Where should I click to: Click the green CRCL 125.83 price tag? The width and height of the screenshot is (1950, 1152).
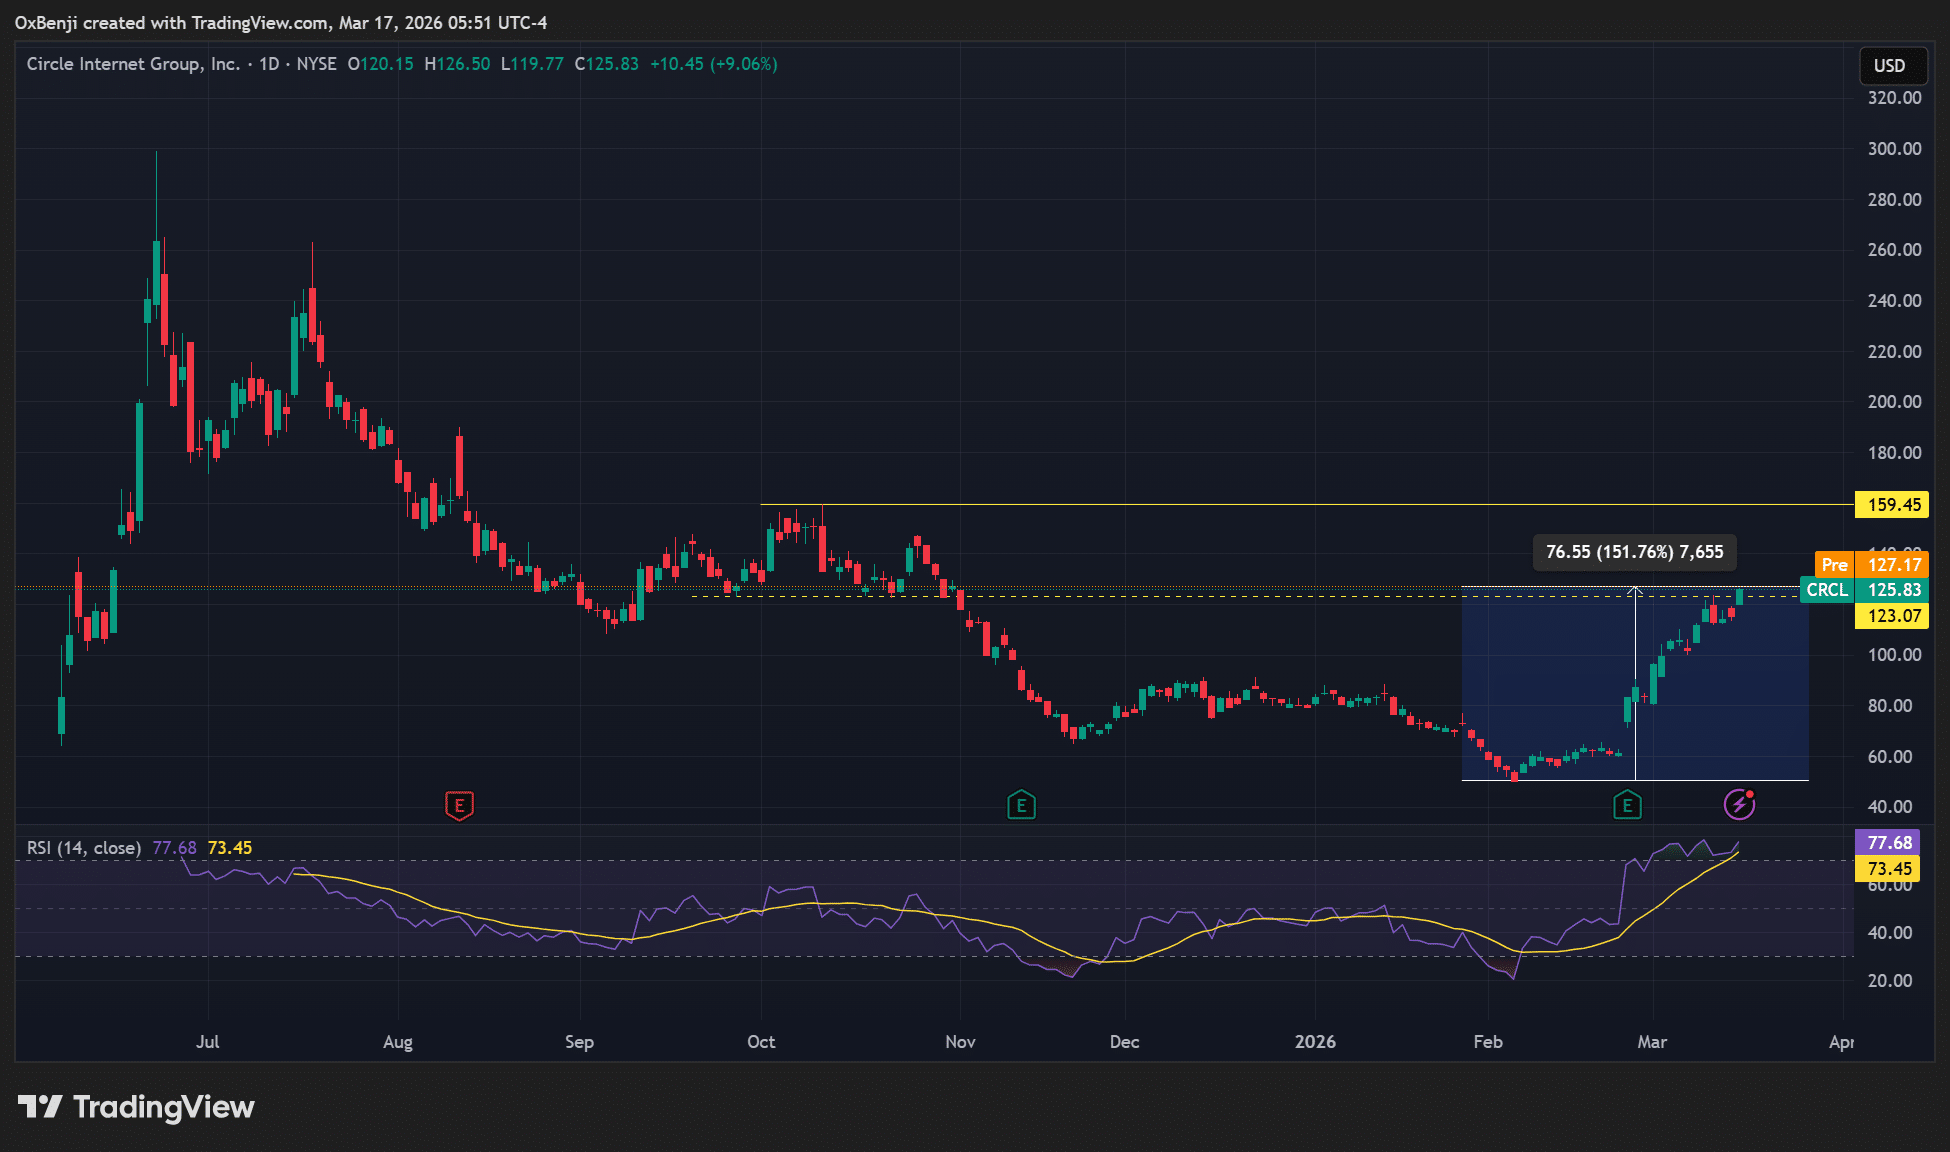1864,590
